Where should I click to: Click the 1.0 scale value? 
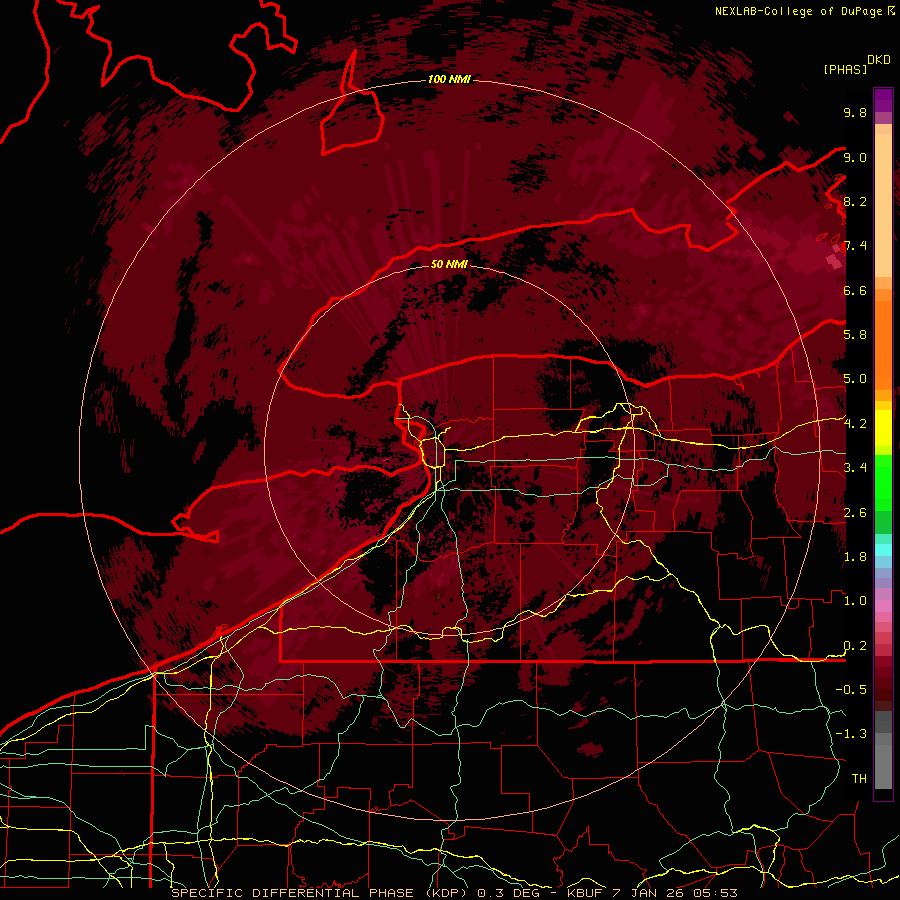(x=855, y=601)
